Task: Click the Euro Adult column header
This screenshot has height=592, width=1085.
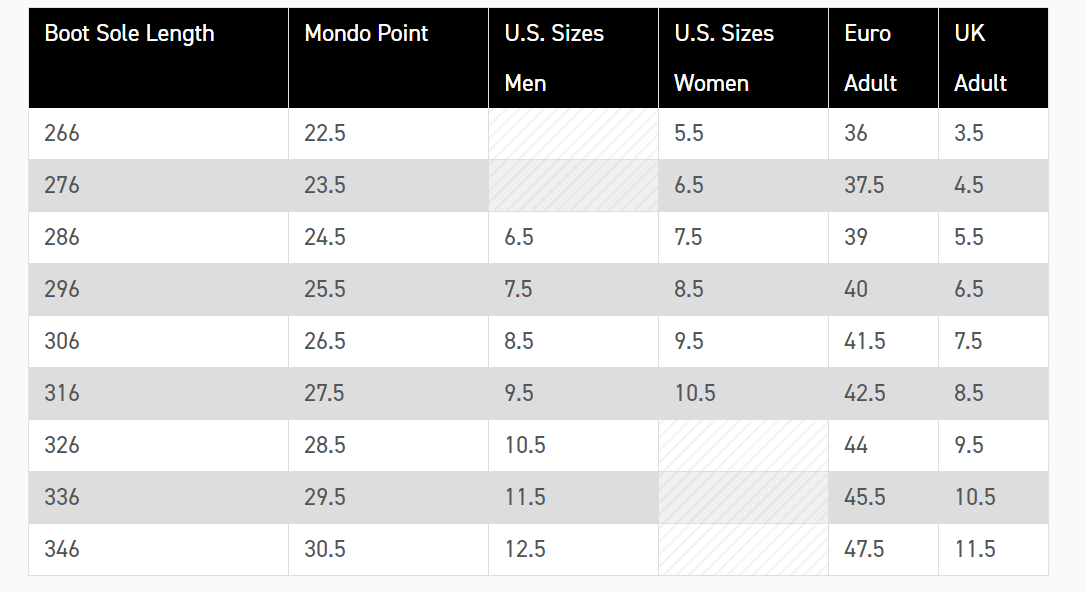Action: [870, 58]
